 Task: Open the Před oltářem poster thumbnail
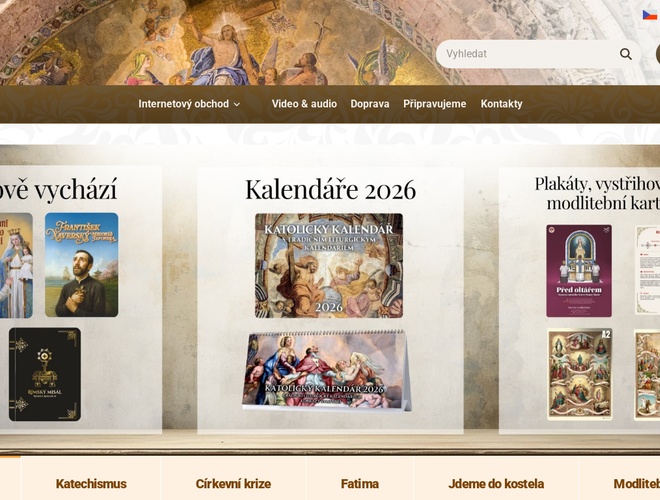[x=579, y=271]
